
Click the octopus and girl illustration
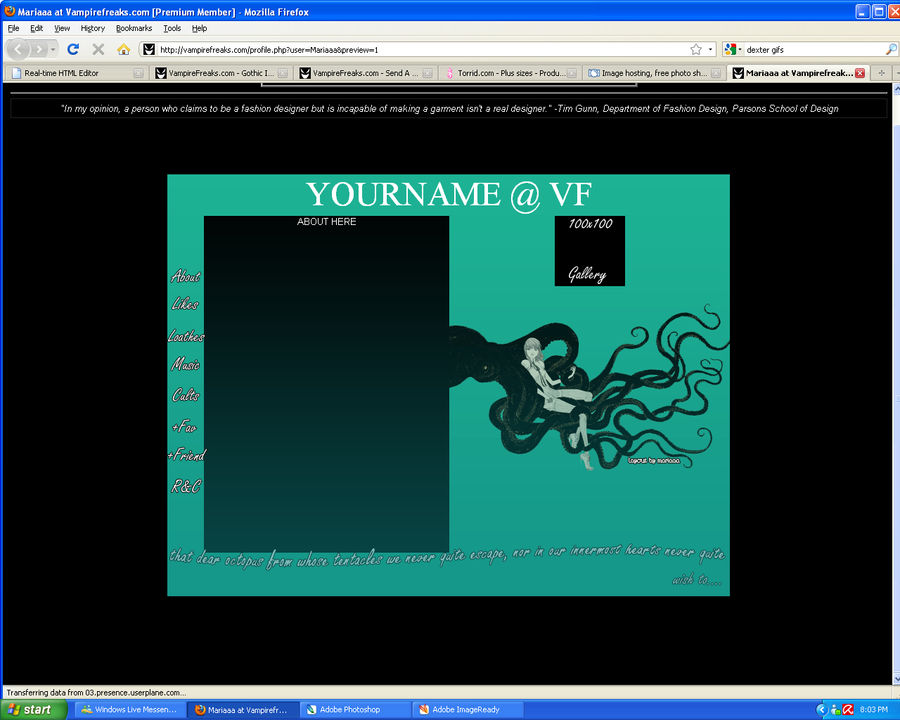588,388
